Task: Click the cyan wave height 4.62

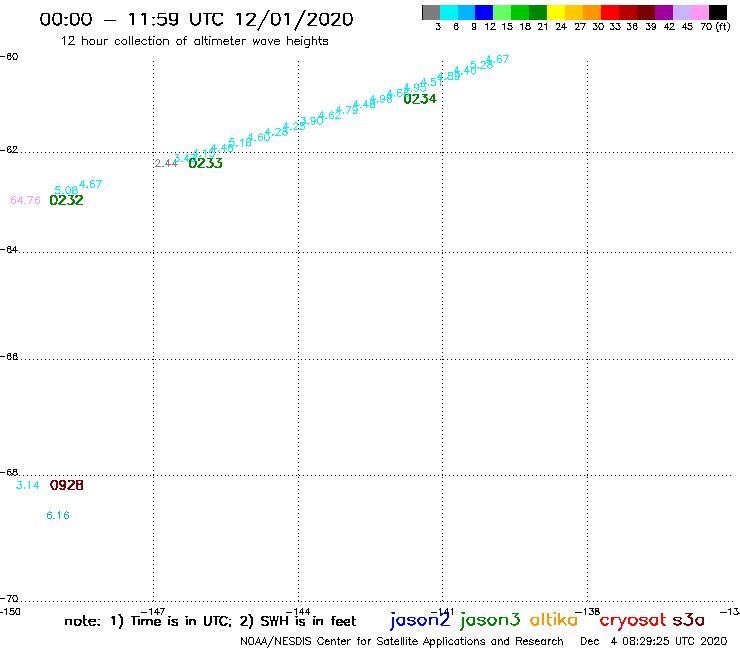Action: click(x=329, y=115)
